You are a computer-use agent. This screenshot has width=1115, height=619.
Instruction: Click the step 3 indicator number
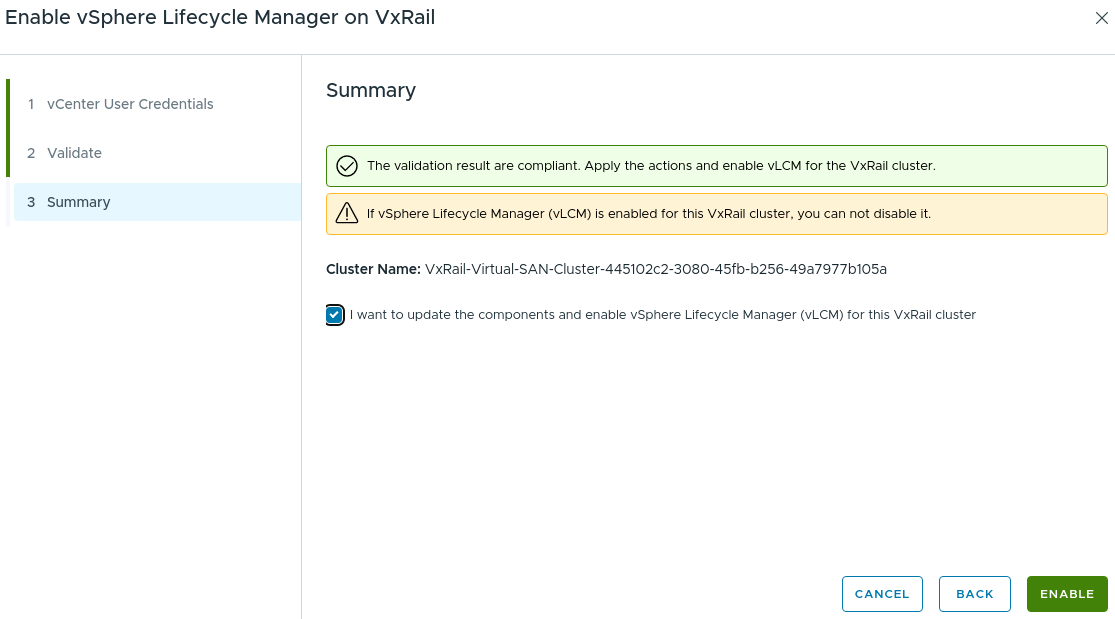[31, 201]
